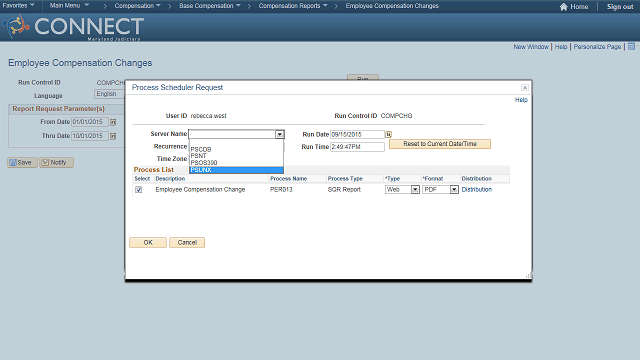Click the Process Name column header

pos(289,179)
